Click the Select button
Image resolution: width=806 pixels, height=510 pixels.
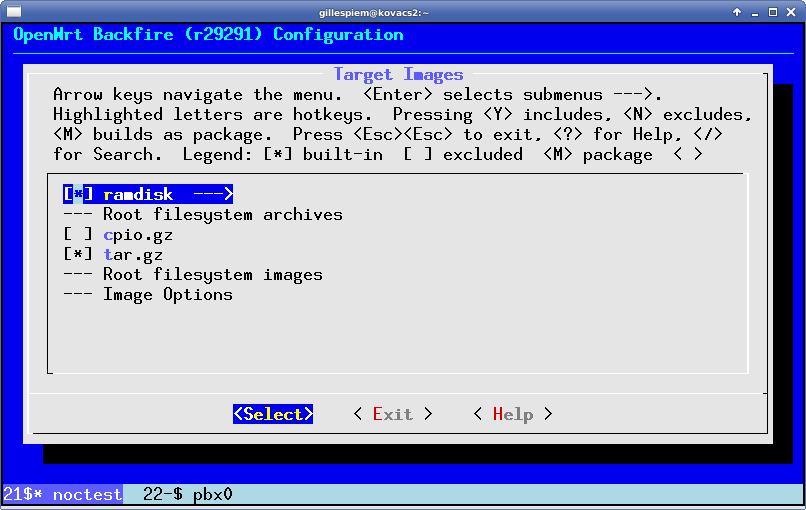click(x=273, y=414)
